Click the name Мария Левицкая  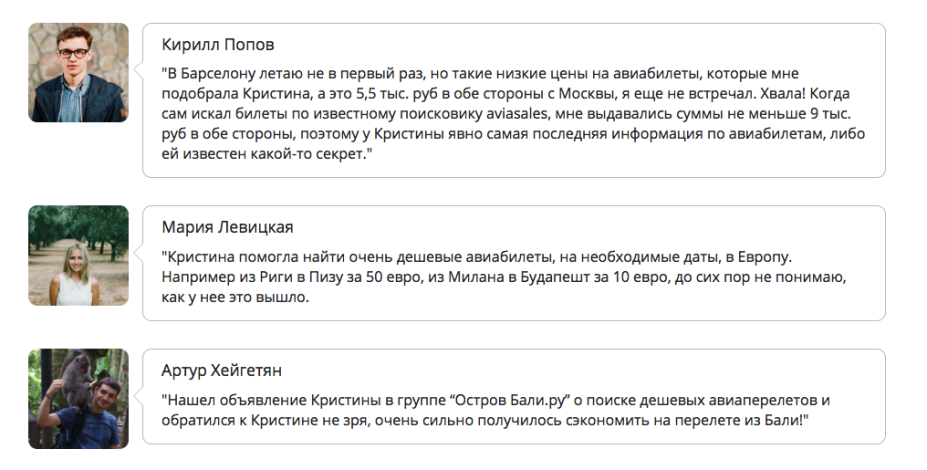(x=228, y=228)
